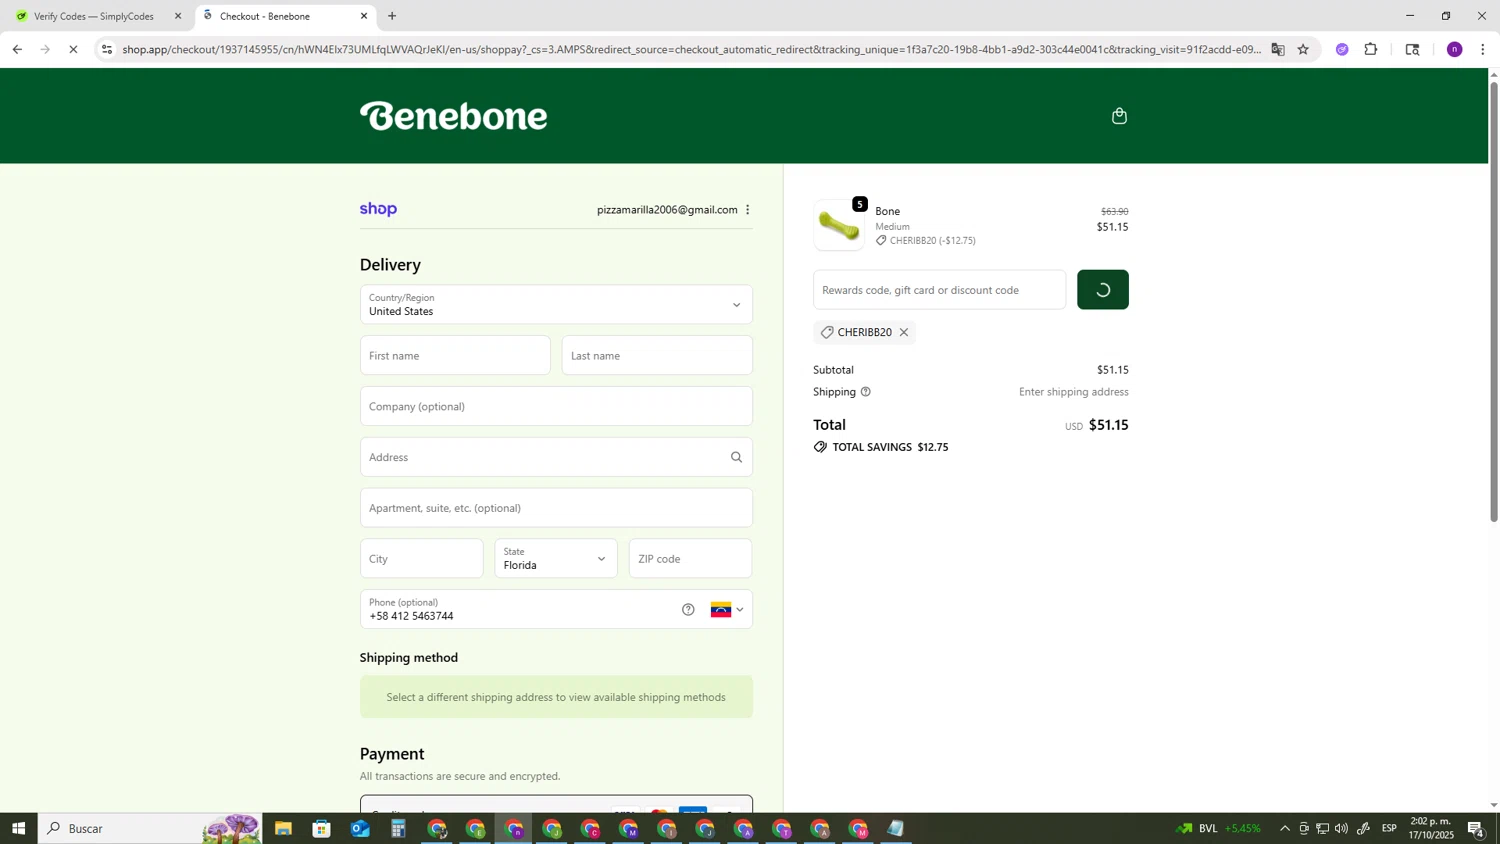This screenshot has height=844, width=1500.
Task: Open Microsoft Store from taskbar
Action: tap(321, 829)
